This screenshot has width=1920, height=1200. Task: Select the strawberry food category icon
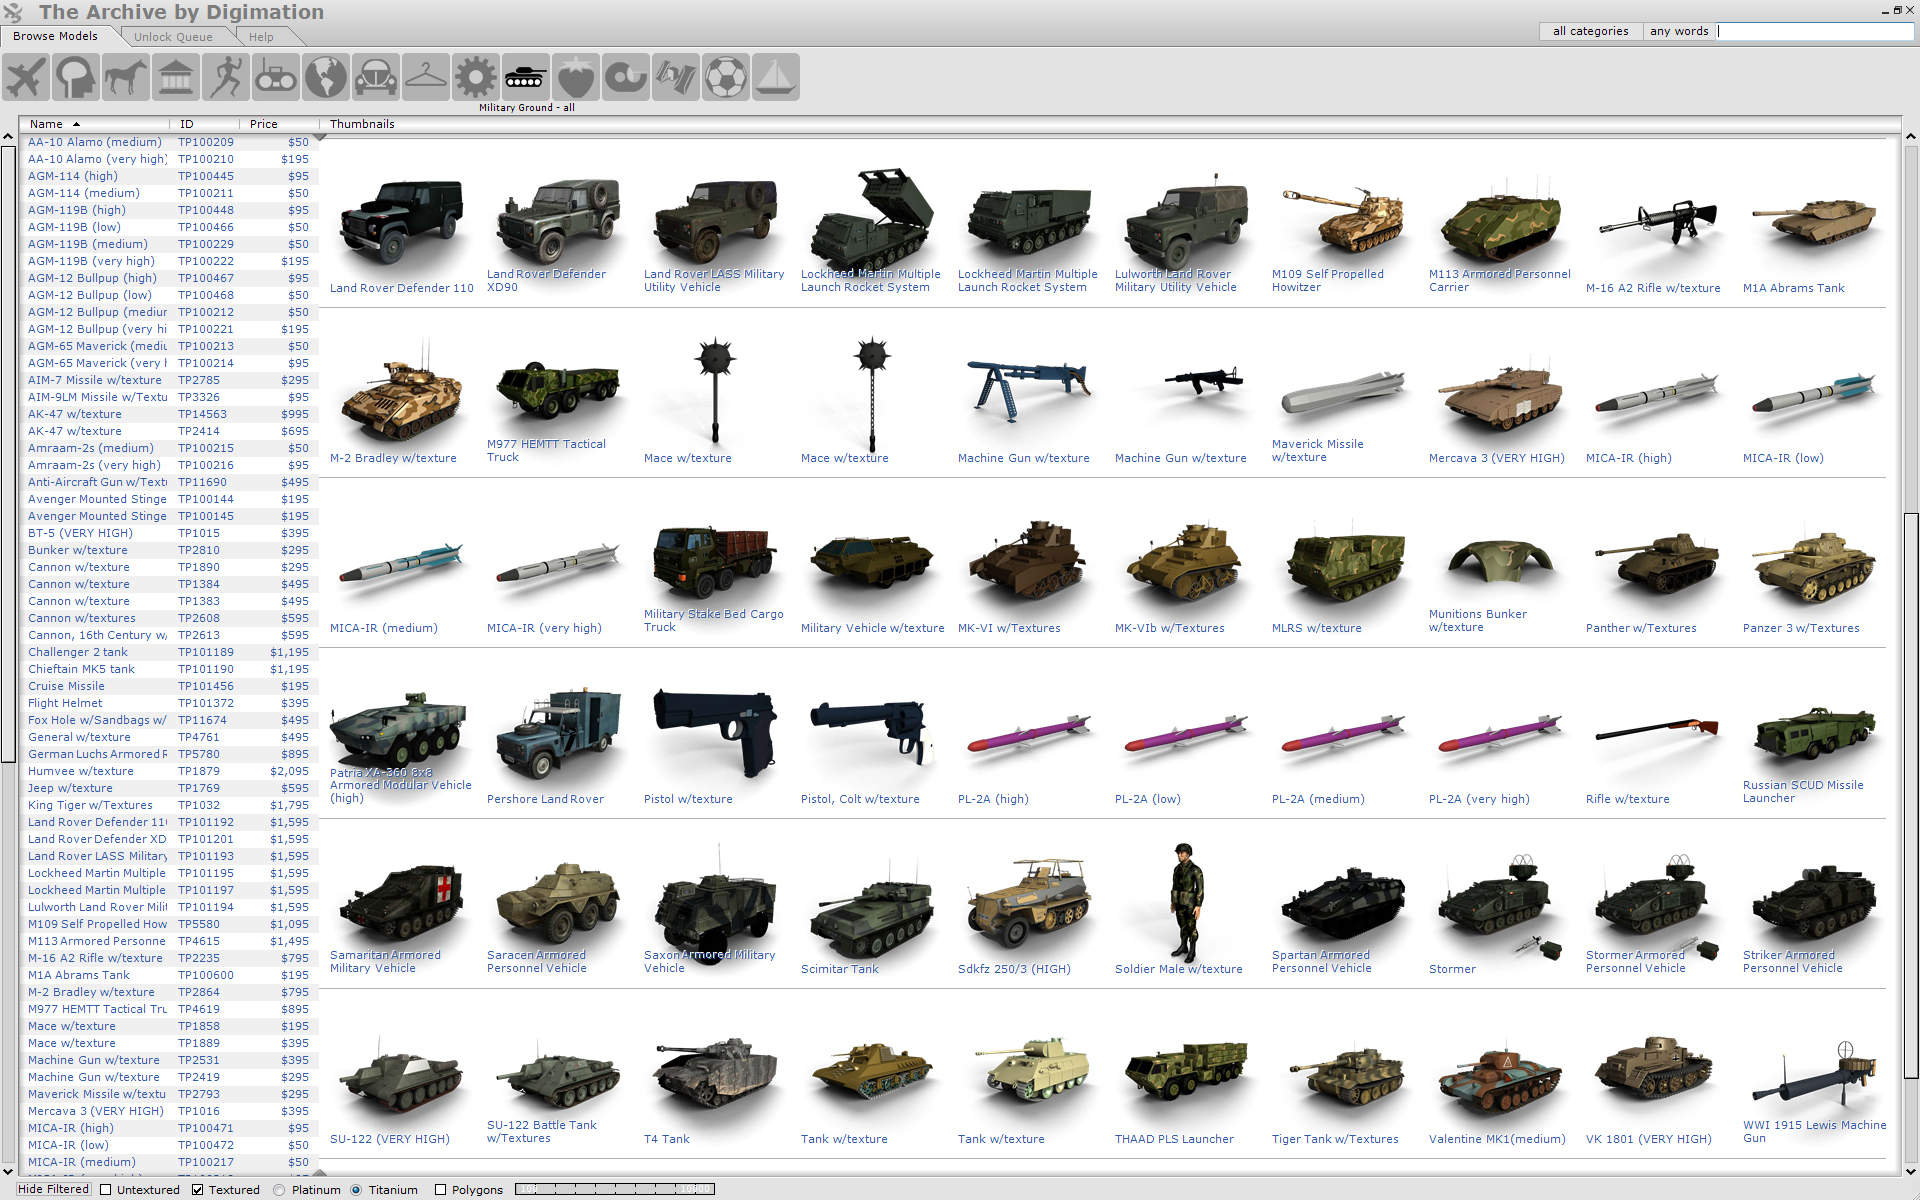point(576,77)
